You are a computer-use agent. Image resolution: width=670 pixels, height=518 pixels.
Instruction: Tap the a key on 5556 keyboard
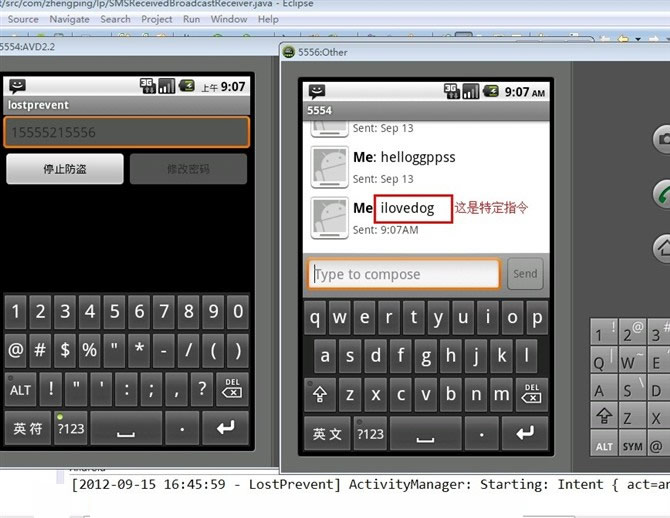click(325, 356)
